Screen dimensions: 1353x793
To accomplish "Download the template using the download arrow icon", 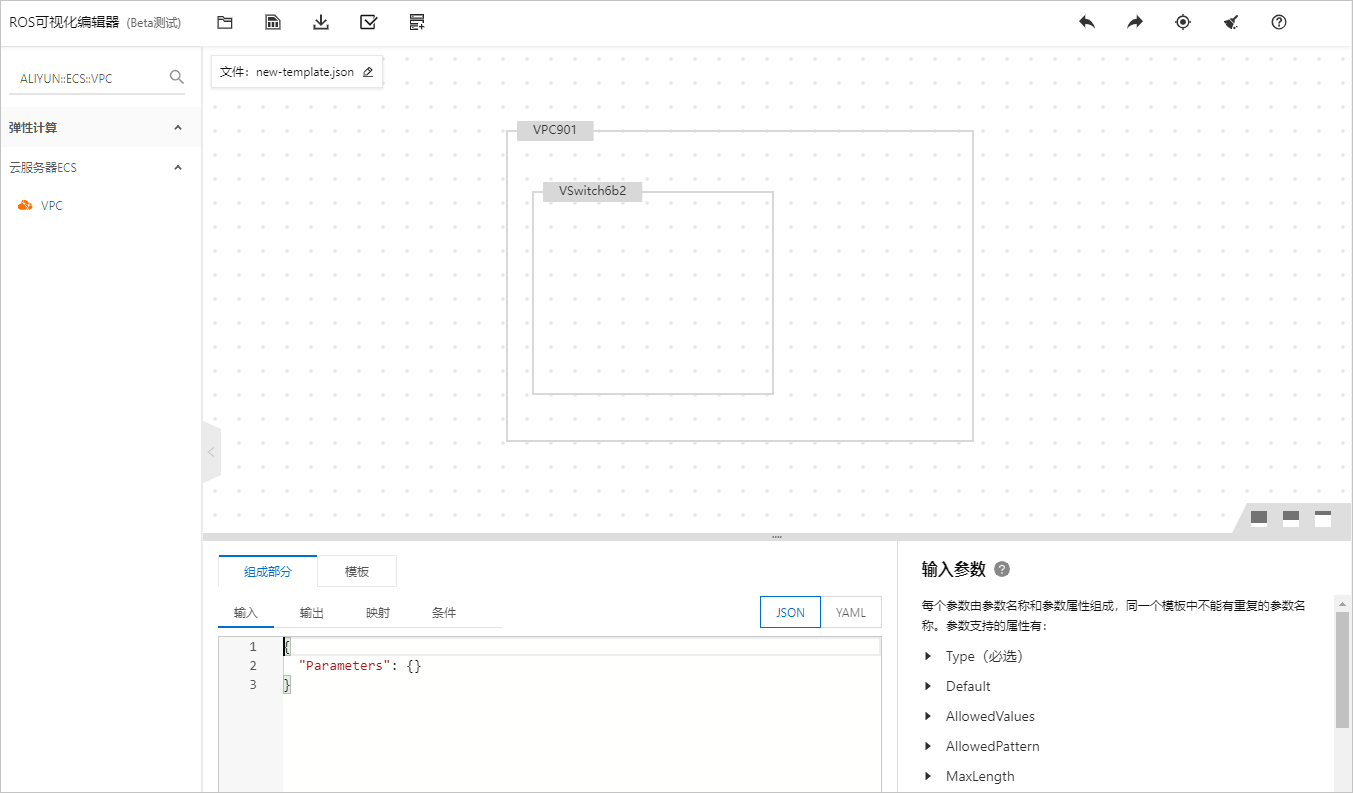I will 321,22.
